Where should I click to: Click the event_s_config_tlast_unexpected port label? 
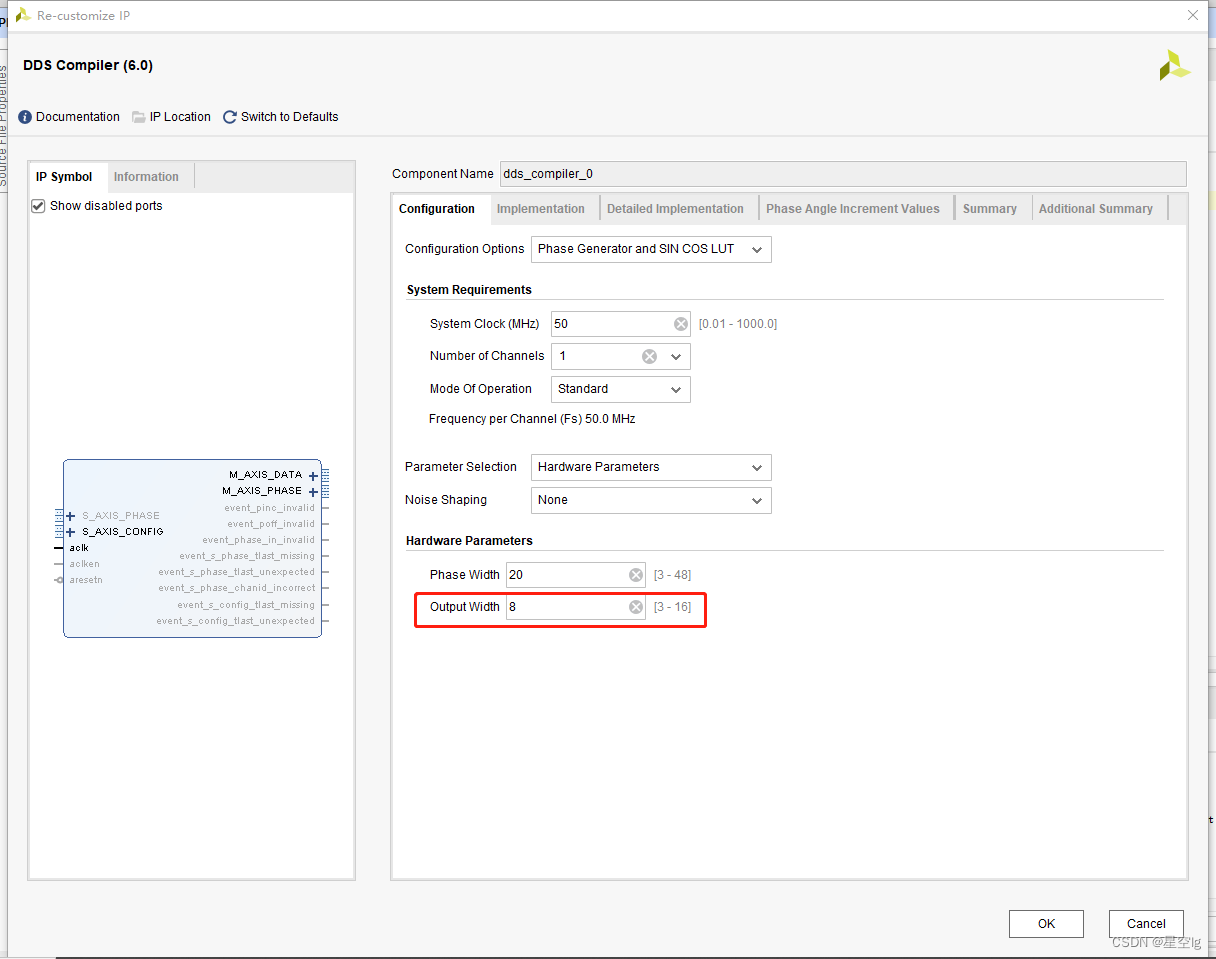236,621
